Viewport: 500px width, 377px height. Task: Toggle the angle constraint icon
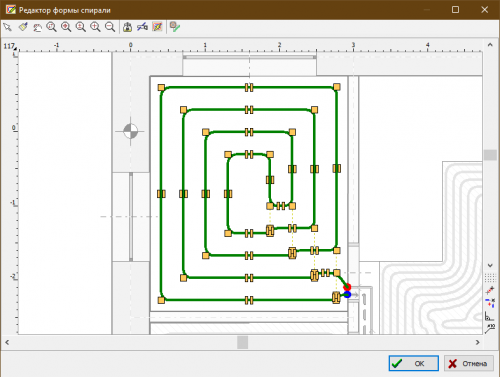tap(489, 316)
